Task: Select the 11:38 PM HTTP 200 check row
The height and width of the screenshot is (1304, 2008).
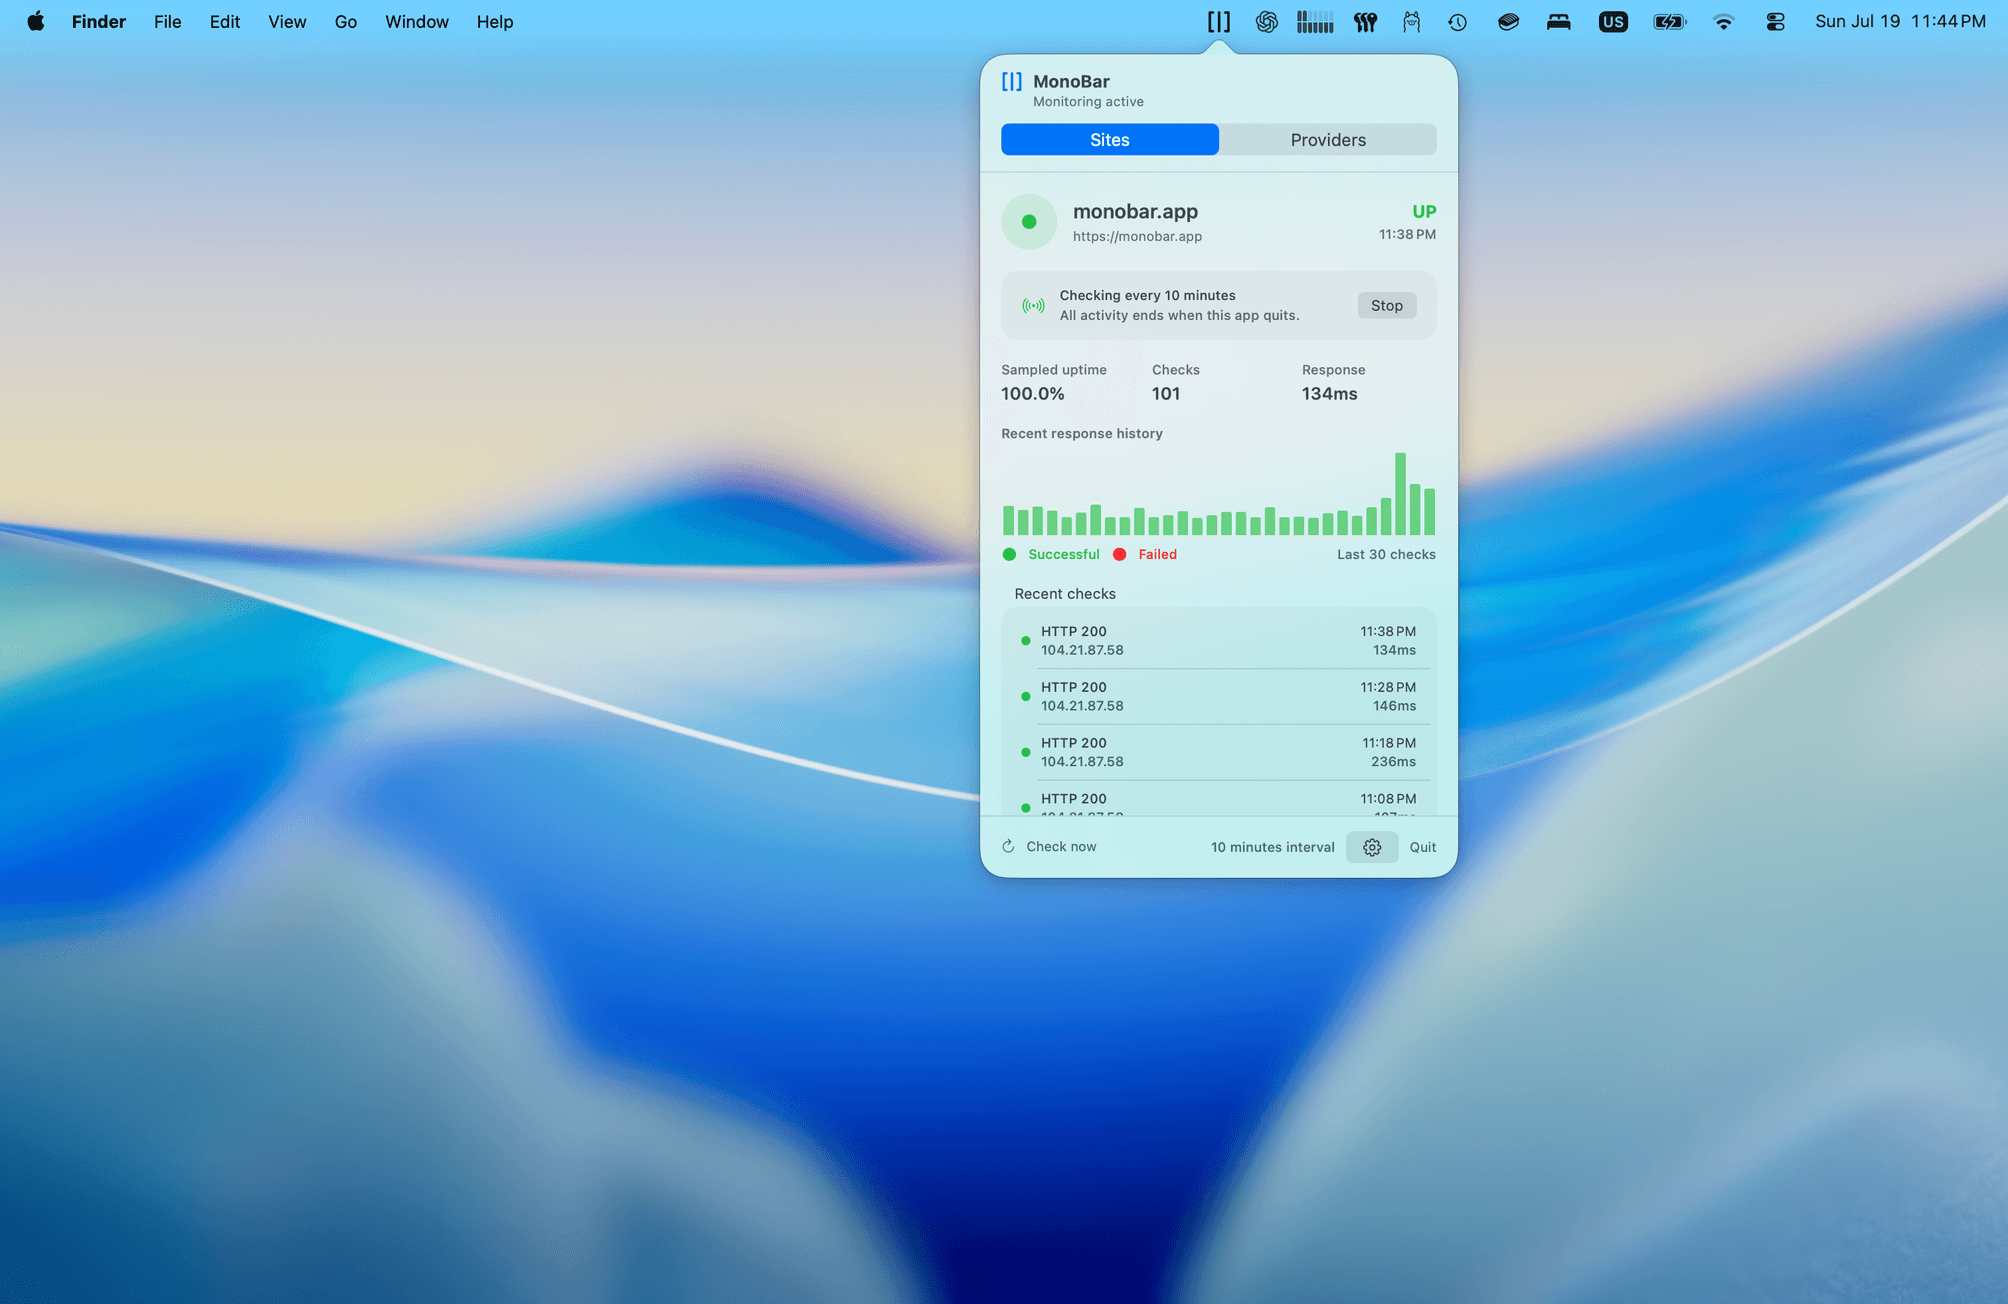Action: [x=1218, y=641]
